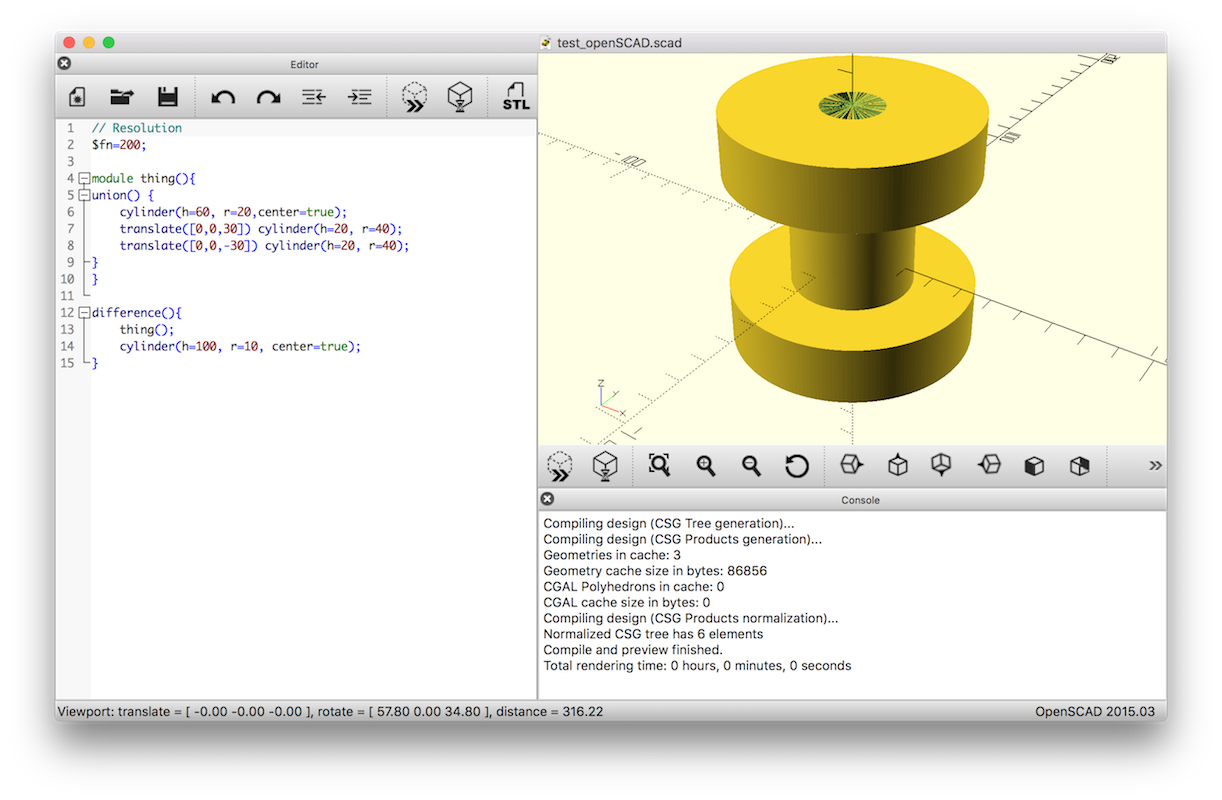1222x800 pixels.
Task: Click 'Geometry cache size in bytes: 86856' line
Action: pyautogui.click(x=655, y=571)
